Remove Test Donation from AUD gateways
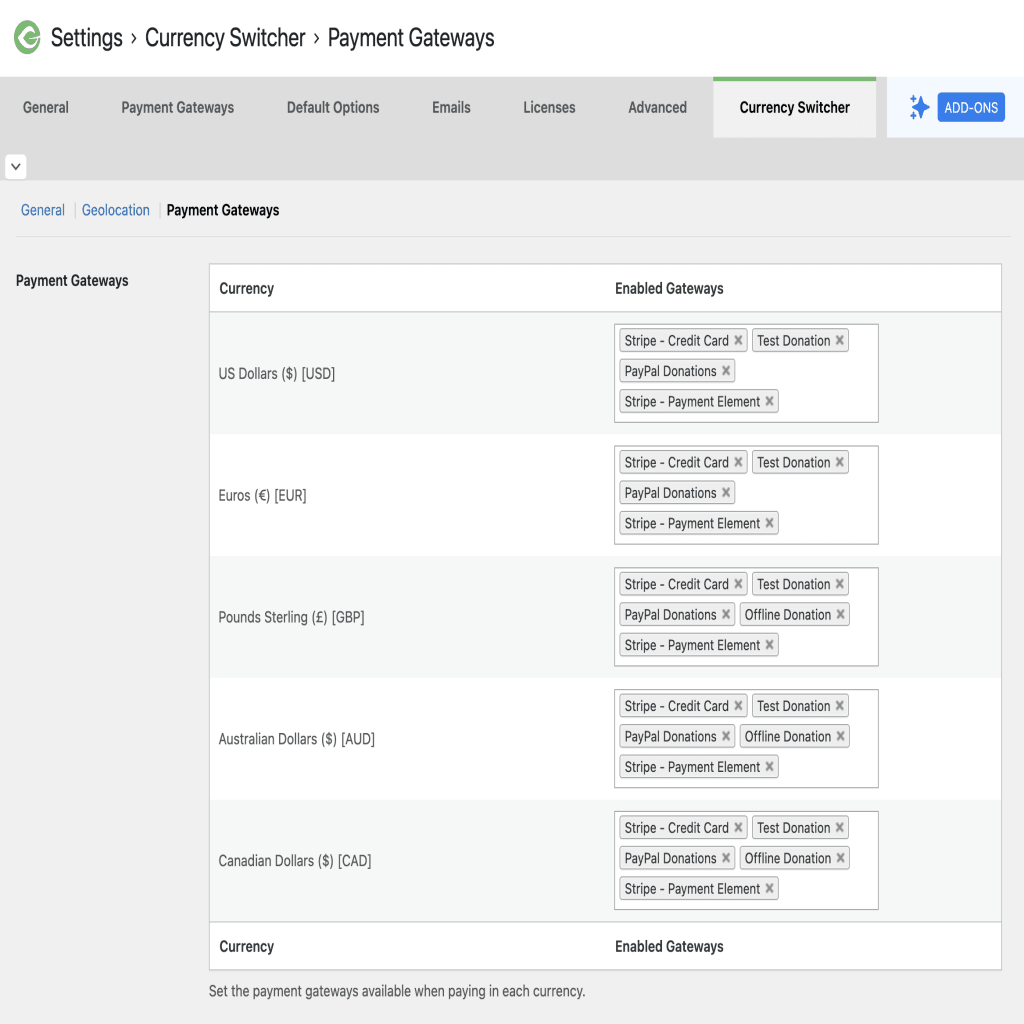Screen dimensions: 1024x1024 (x=840, y=706)
